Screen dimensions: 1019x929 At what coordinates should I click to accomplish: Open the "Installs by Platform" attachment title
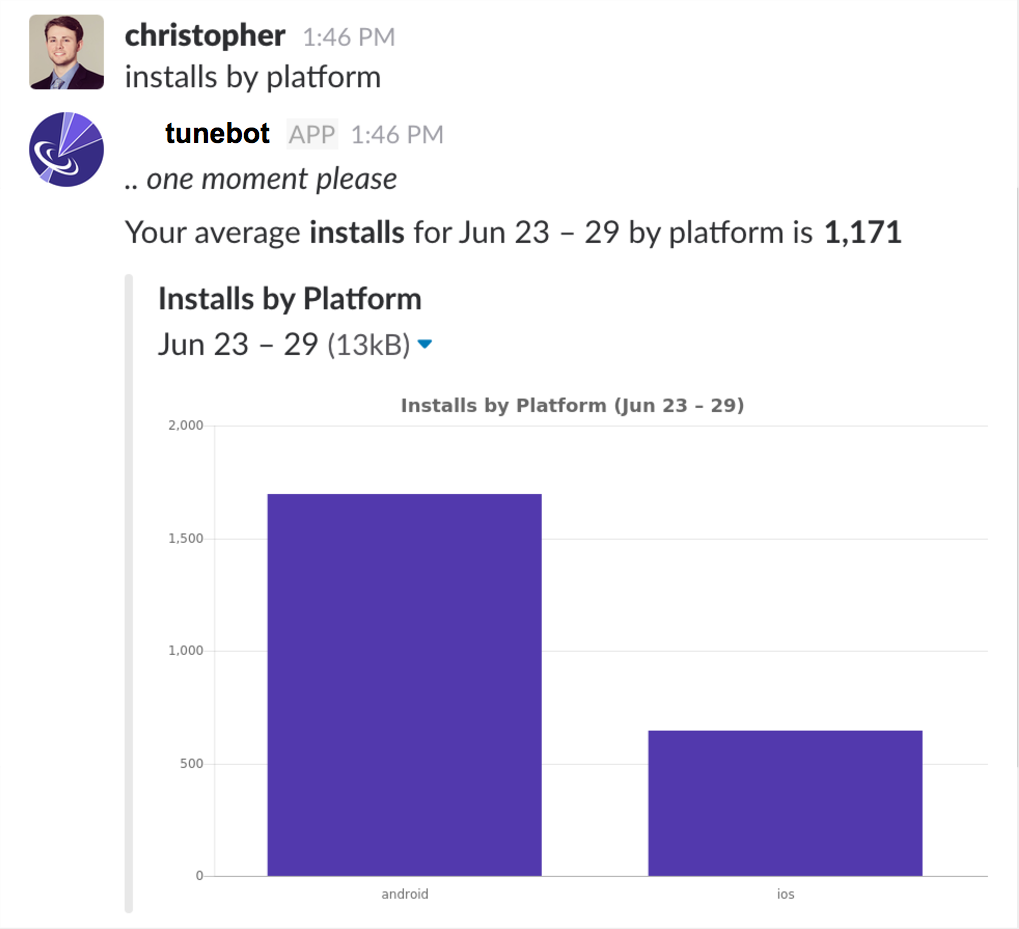click(289, 299)
